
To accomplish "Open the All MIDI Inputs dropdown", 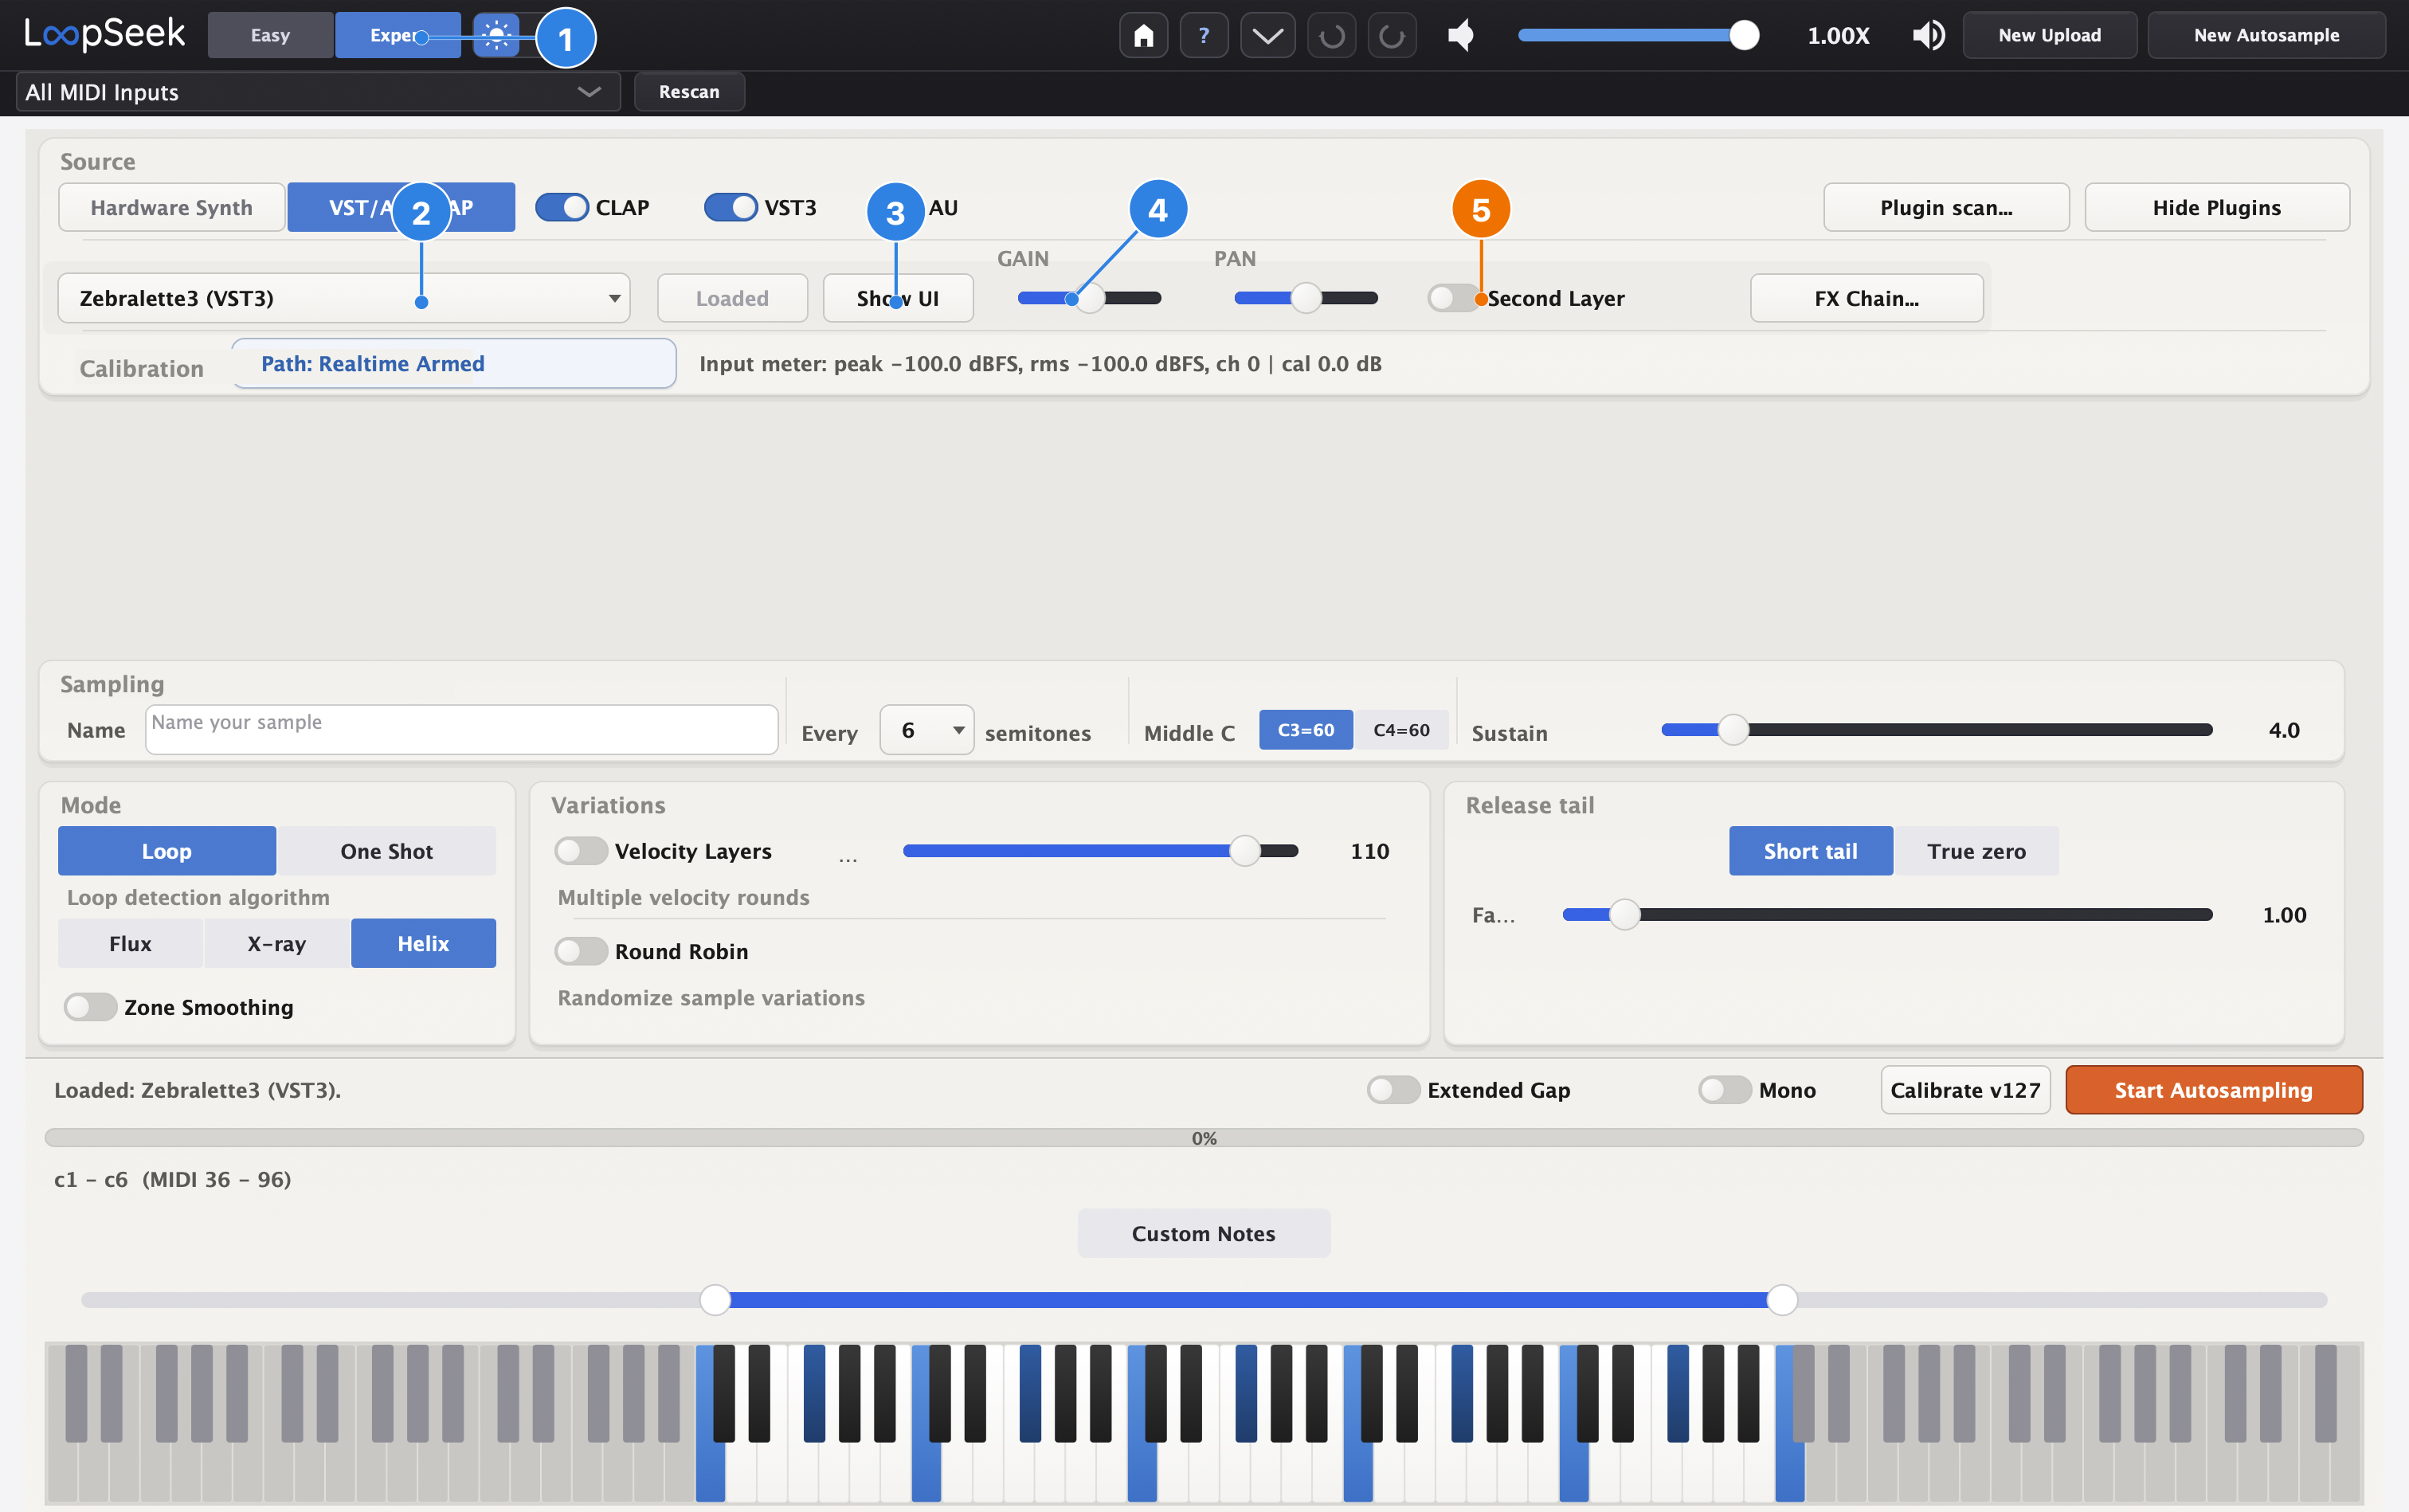I will tap(318, 92).
